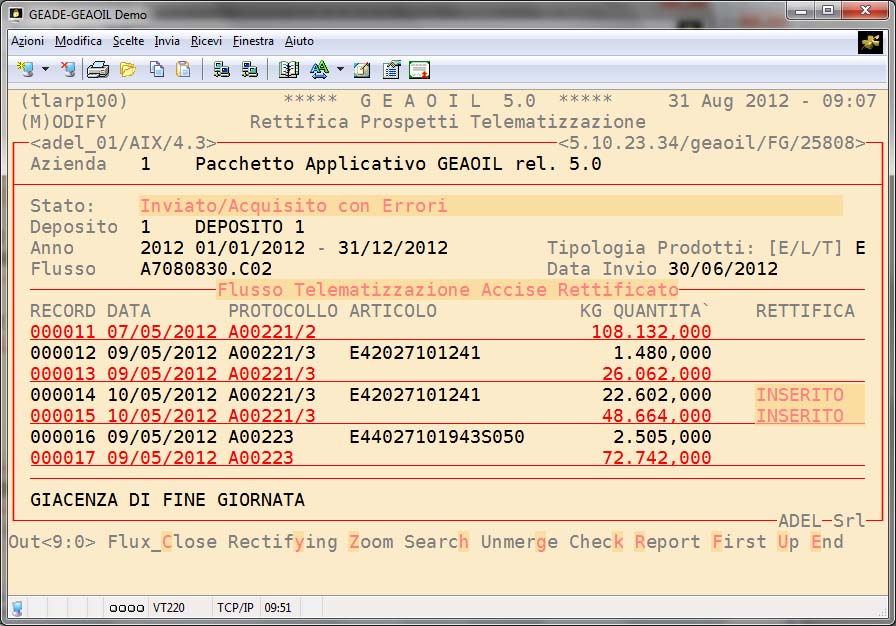Screen dimensions: 896x626
Task: Click the font size icon
Action: (x=319, y=70)
